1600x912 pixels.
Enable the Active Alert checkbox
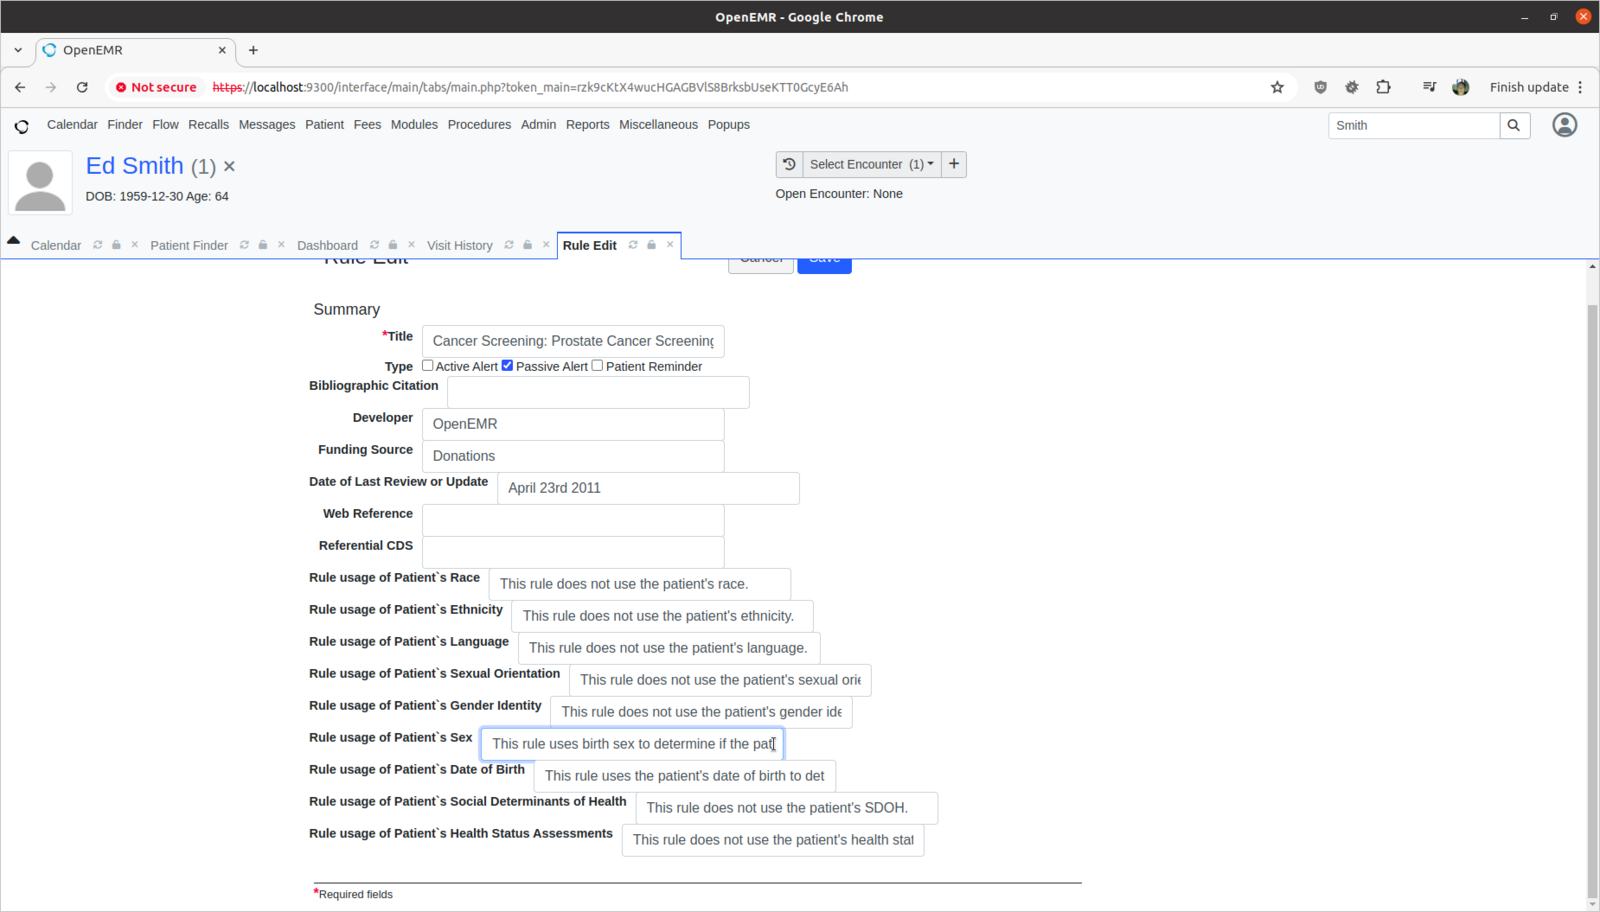tap(428, 366)
